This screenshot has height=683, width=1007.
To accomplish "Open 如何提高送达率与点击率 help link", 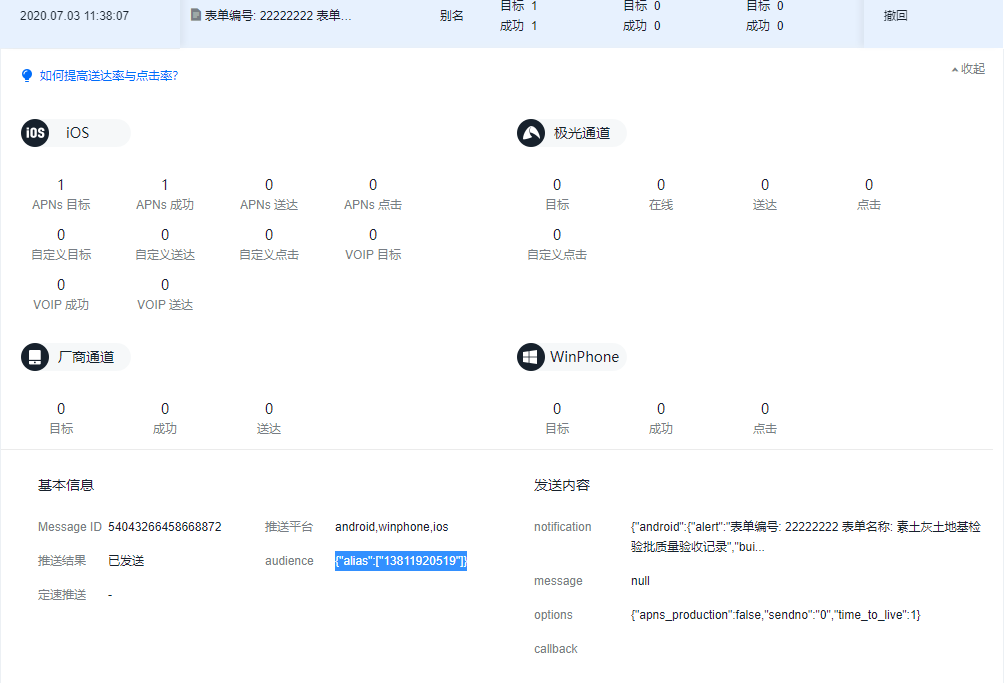I will click(108, 75).
